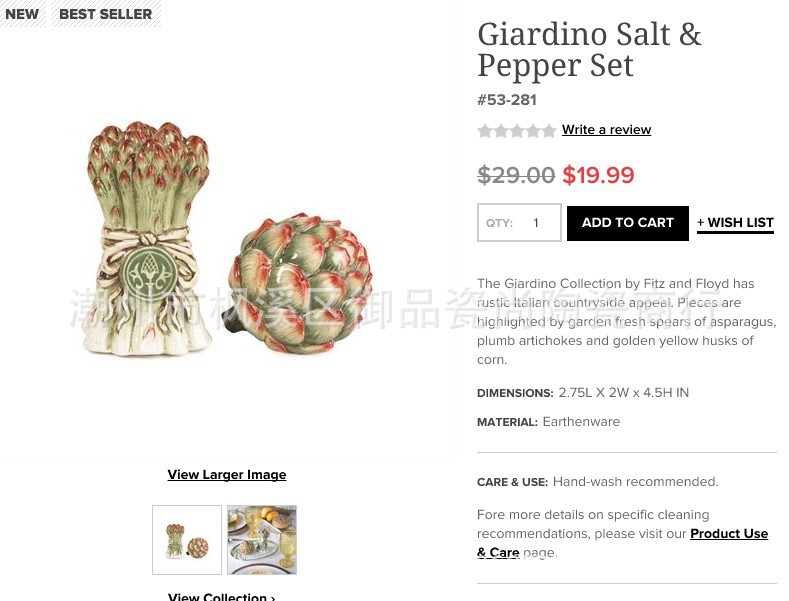Click the asparagus salt shaker in main image
Image resolution: width=789 pixels, height=601 pixels.
point(150,240)
